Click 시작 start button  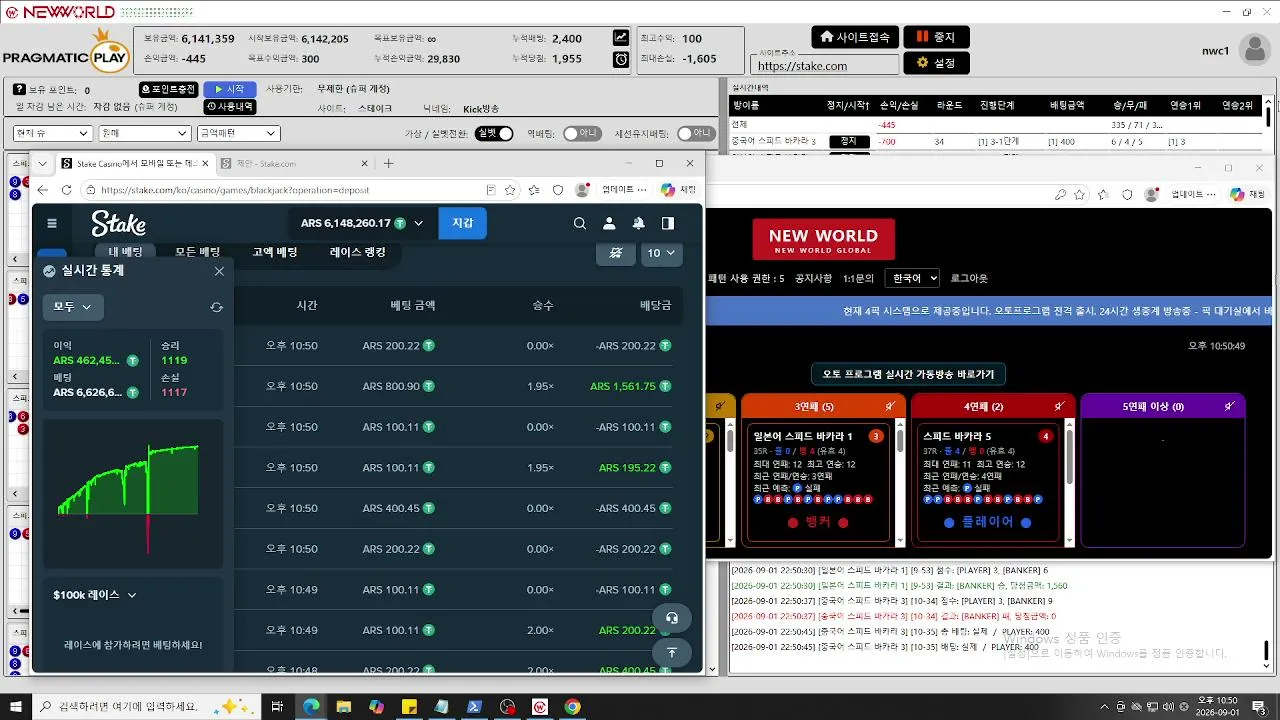230,90
